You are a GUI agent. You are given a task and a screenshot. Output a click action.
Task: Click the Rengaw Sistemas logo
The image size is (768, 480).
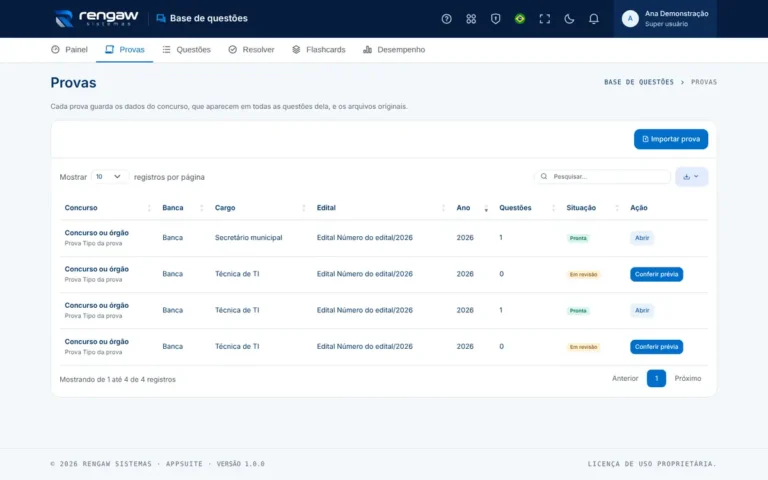96,19
